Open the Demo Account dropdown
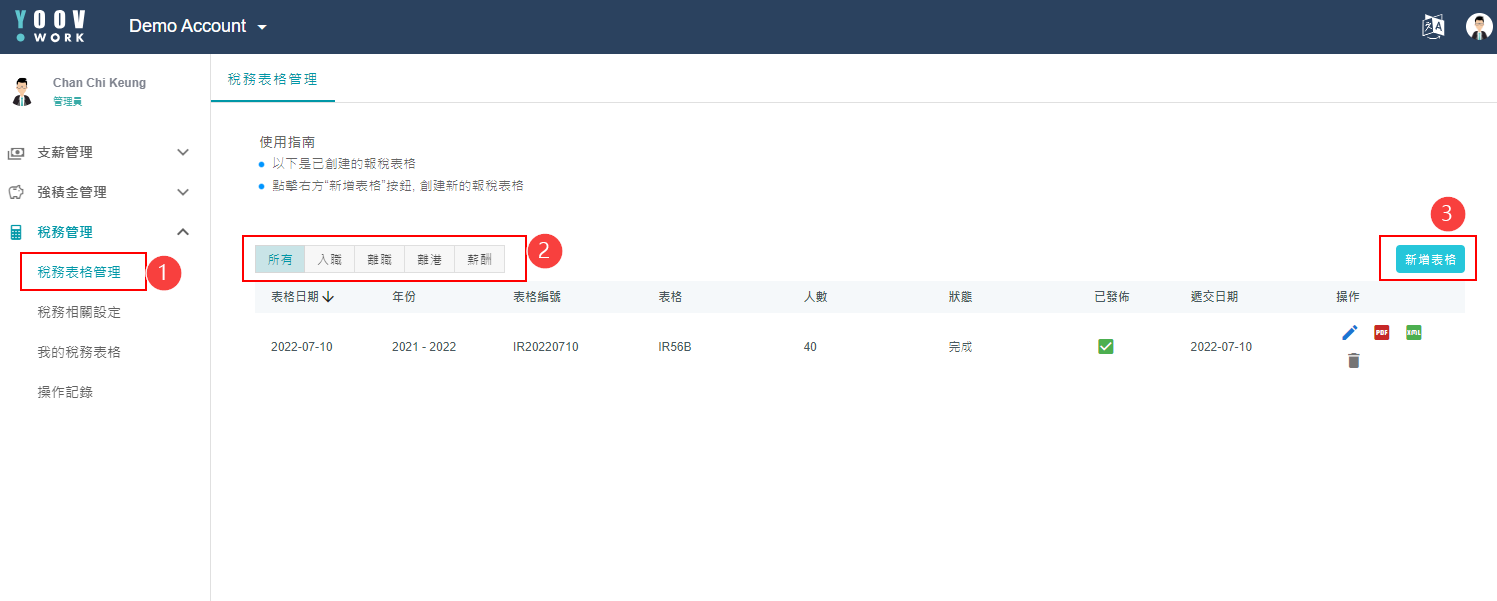 click(x=198, y=26)
